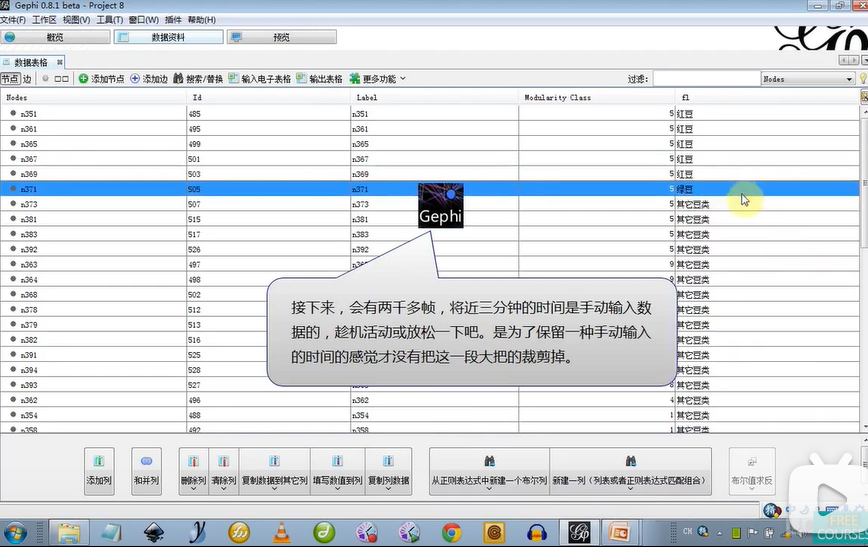Click Copy Data to Other Column (复制数据到其它列)
Image resolution: width=868 pixels, height=547 pixels.
click(x=274, y=469)
